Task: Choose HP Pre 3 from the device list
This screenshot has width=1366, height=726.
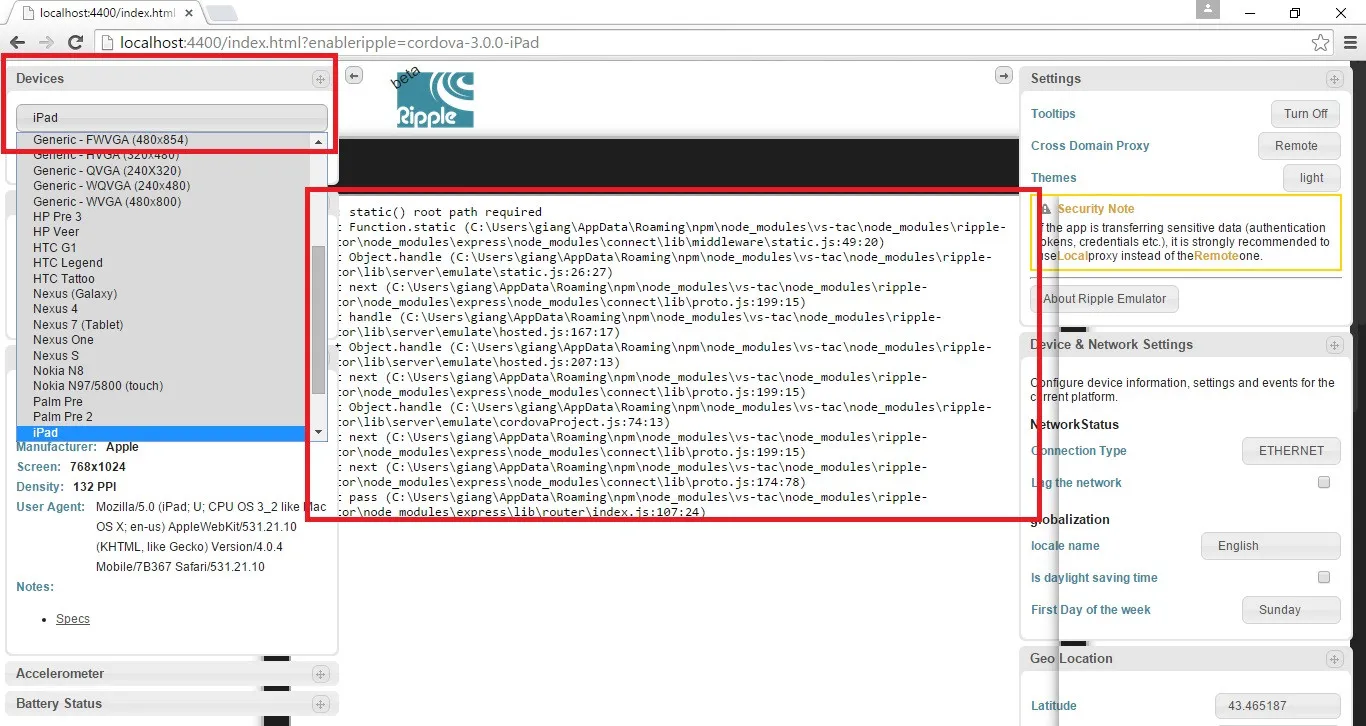Action: coord(164,217)
